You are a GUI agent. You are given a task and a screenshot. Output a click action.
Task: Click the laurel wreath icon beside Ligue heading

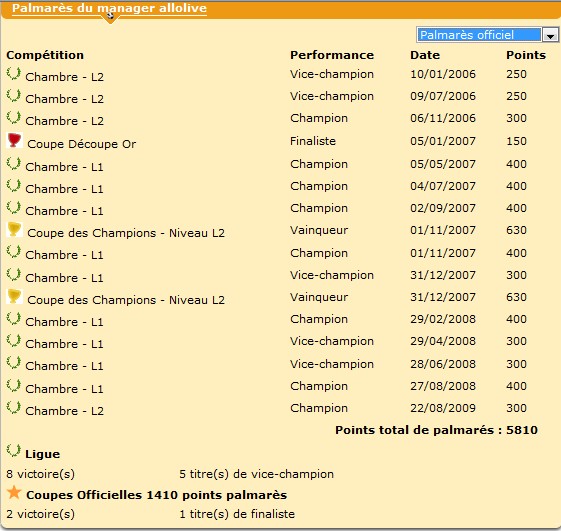14,450
